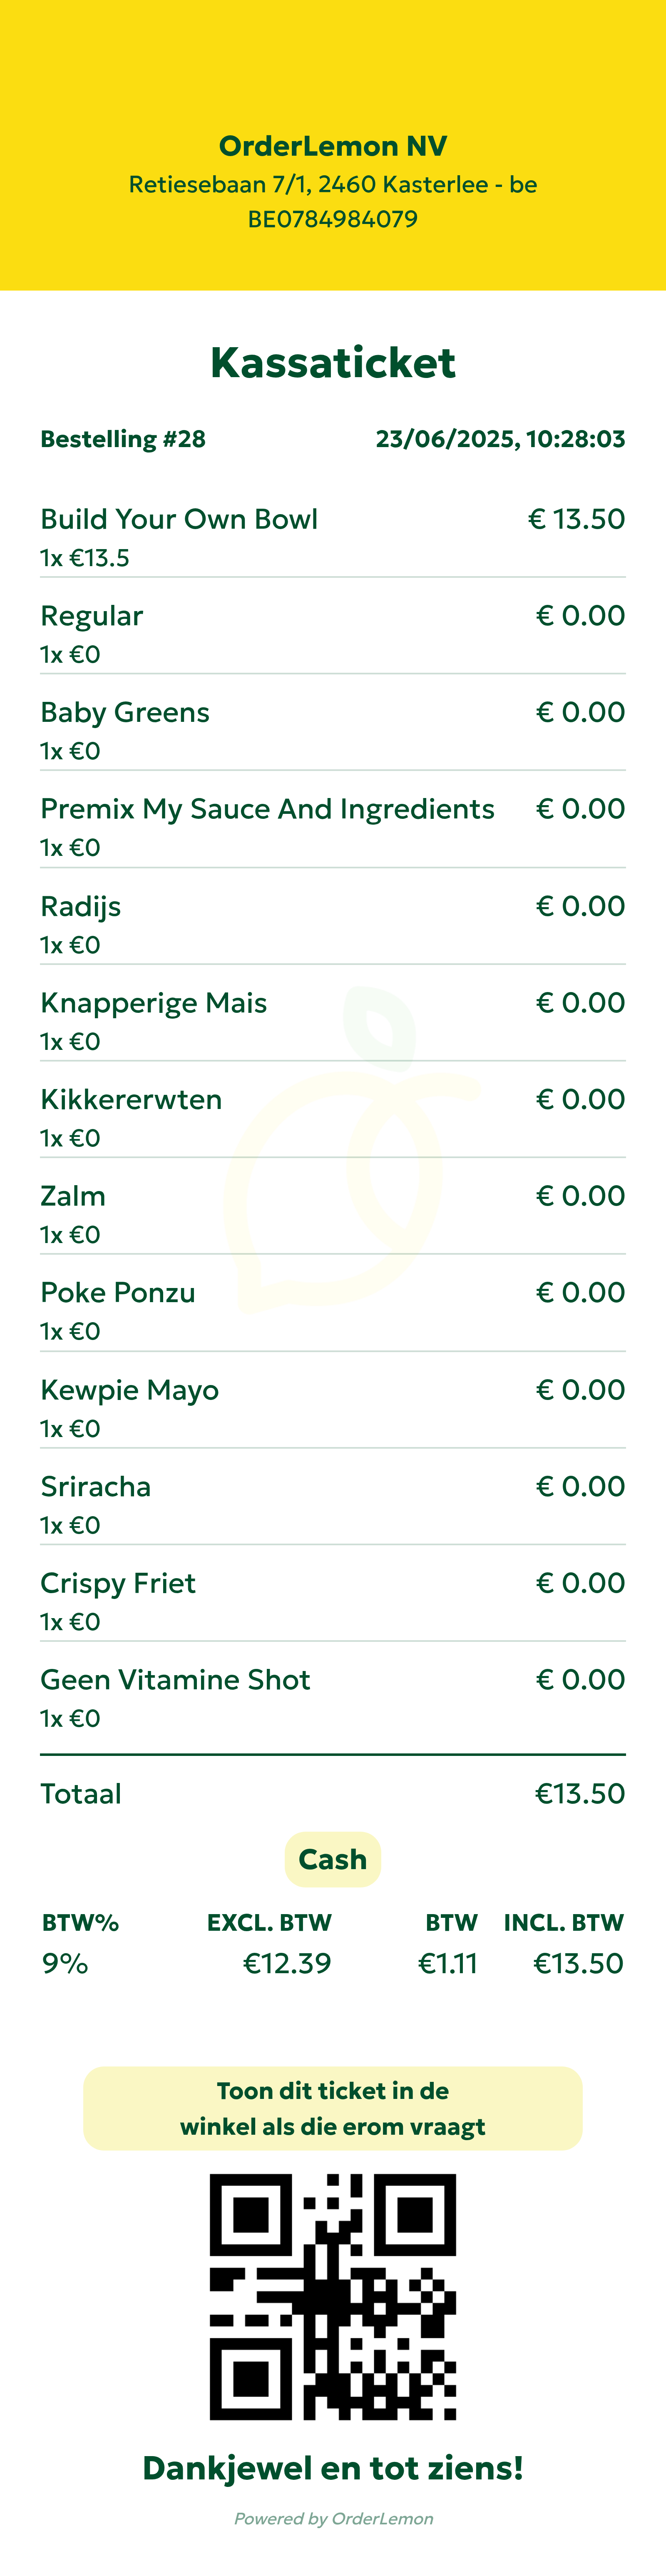Click the Cash payment badge
The height and width of the screenshot is (2576, 666).
[333, 1859]
